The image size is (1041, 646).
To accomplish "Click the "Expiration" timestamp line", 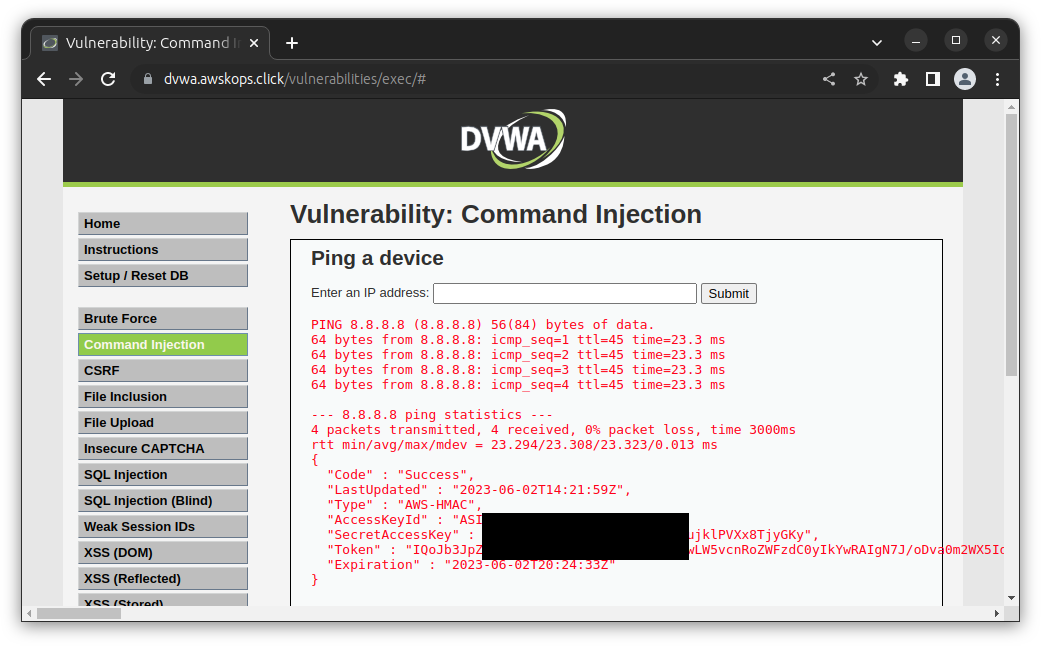I will point(471,565).
